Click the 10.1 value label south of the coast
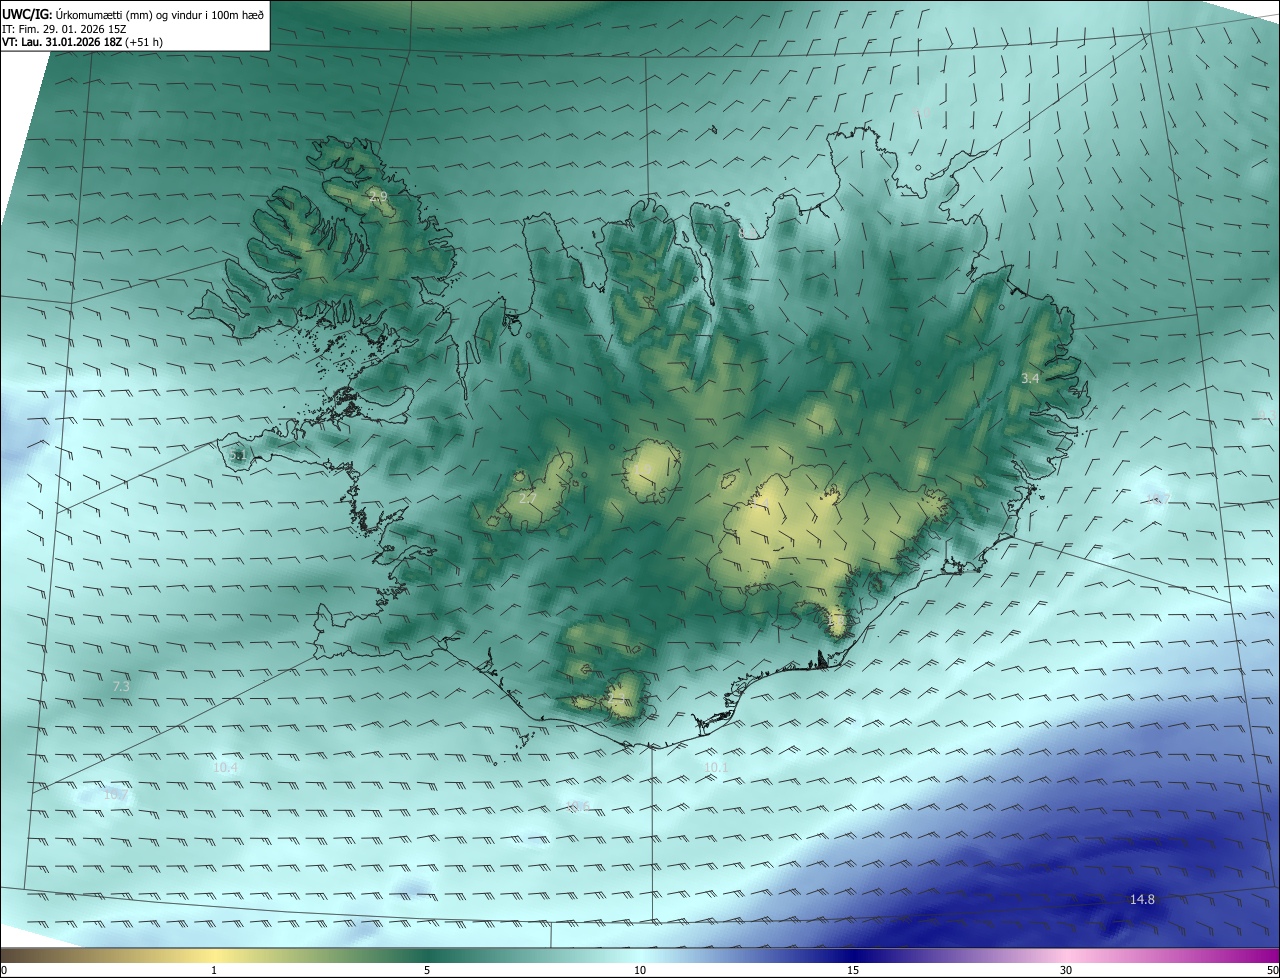The width and height of the screenshot is (1280, 978). coord(716,767)
